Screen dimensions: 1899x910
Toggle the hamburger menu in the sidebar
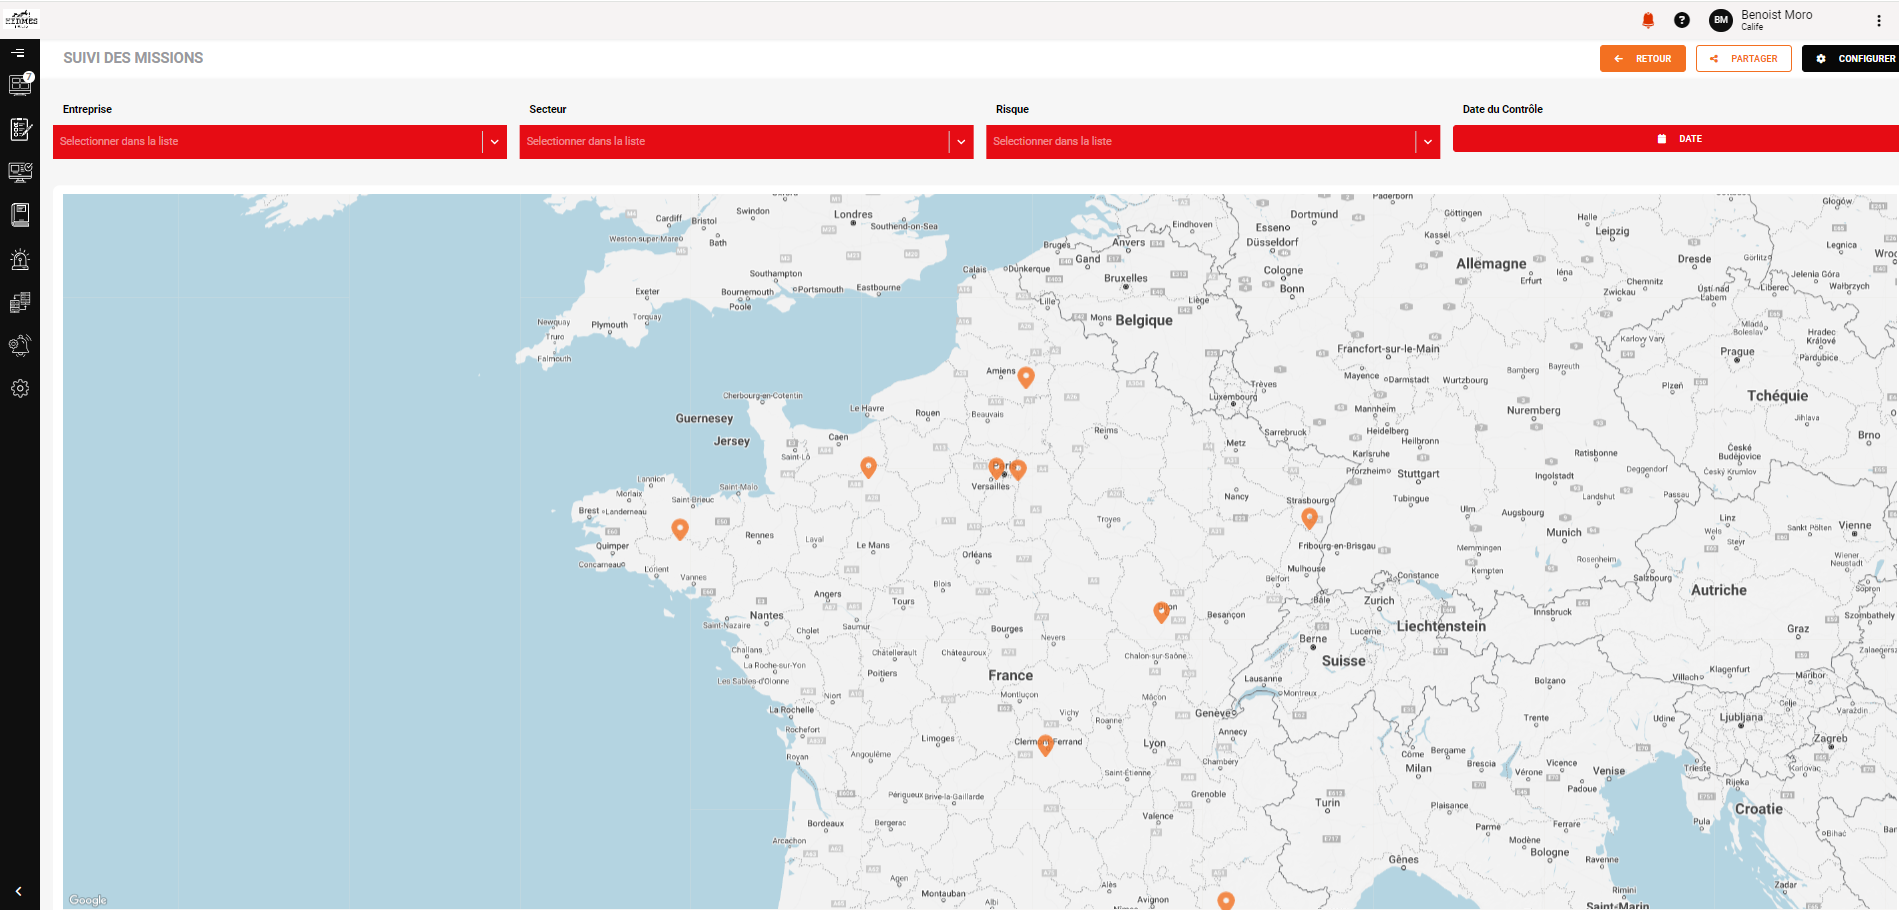coord(18,53)
